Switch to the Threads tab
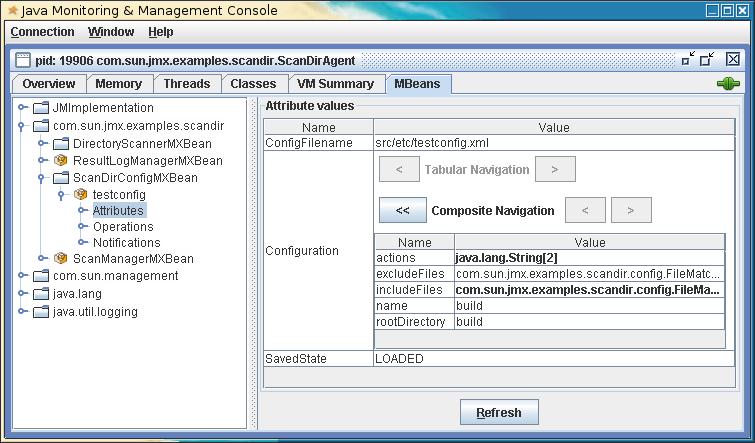 pos(187,84)
